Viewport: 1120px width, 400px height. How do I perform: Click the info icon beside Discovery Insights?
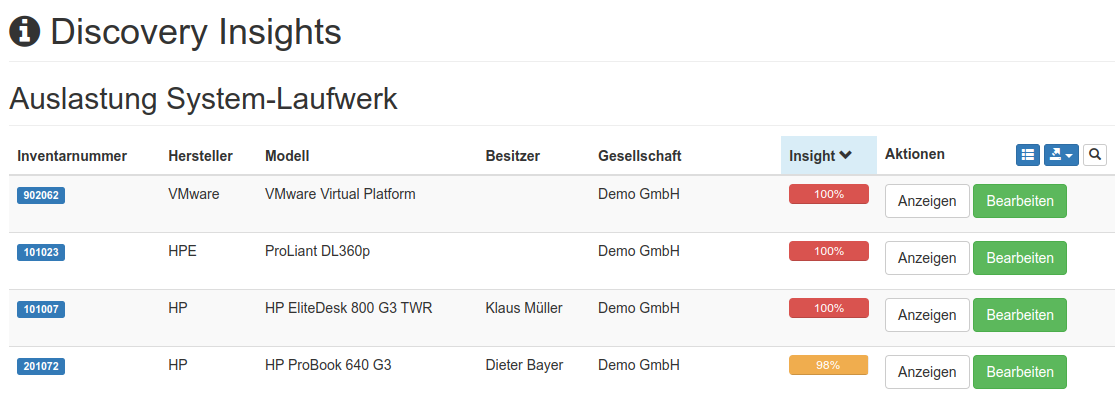[24, 32]
